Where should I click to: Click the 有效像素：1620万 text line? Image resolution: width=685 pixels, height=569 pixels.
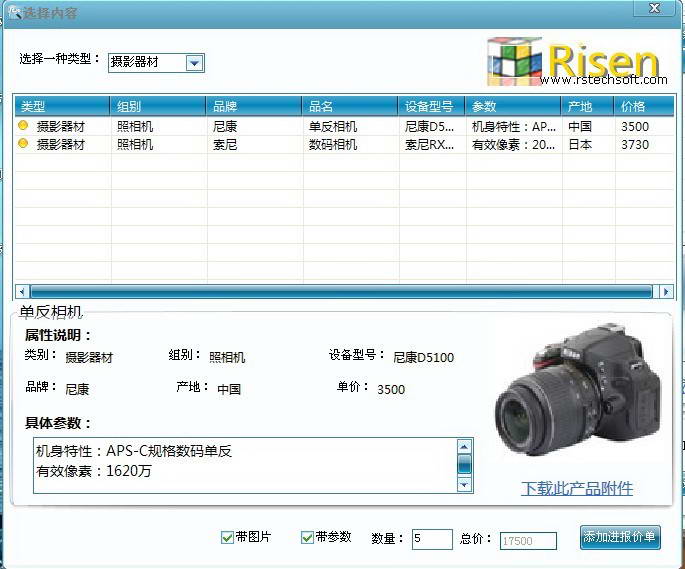click(x=93, y=471)
